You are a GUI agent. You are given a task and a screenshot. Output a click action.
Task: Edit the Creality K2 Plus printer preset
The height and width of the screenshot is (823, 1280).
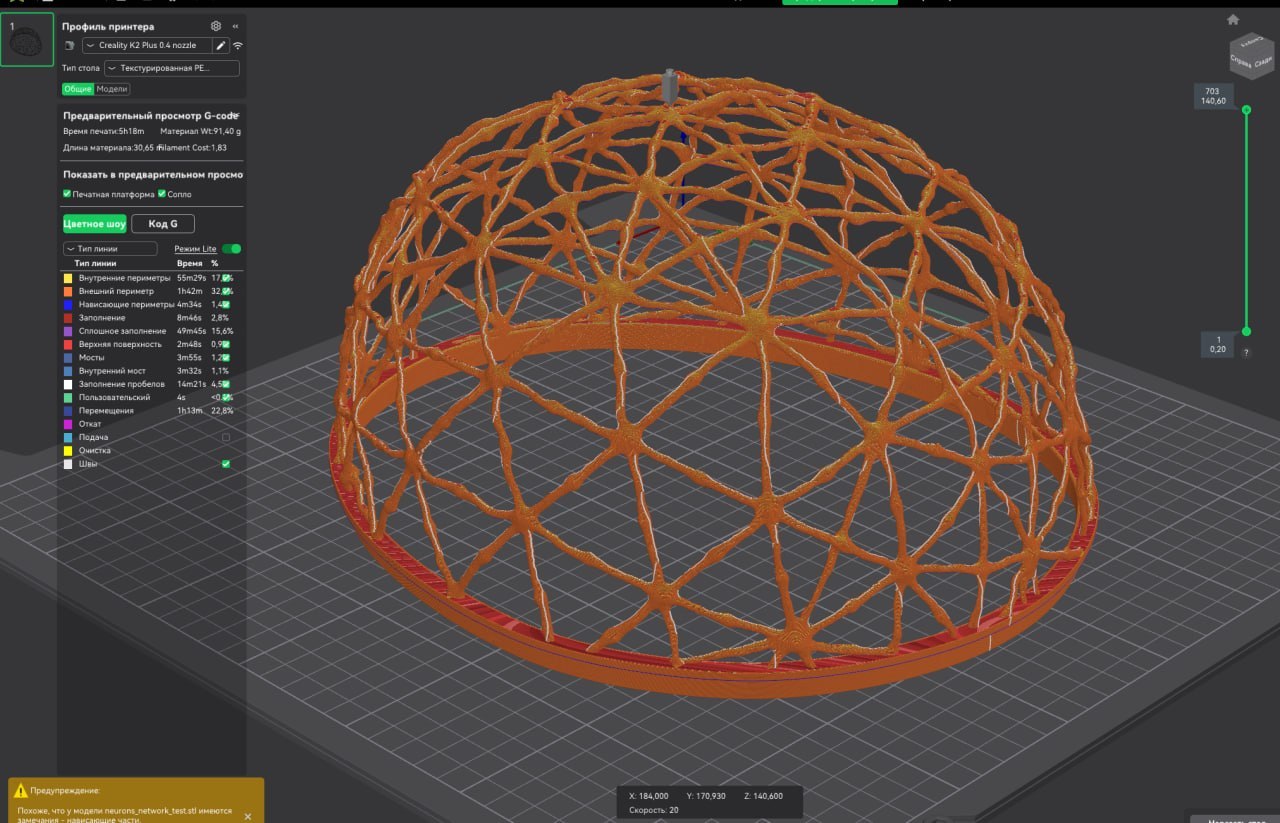coord(221,46)
